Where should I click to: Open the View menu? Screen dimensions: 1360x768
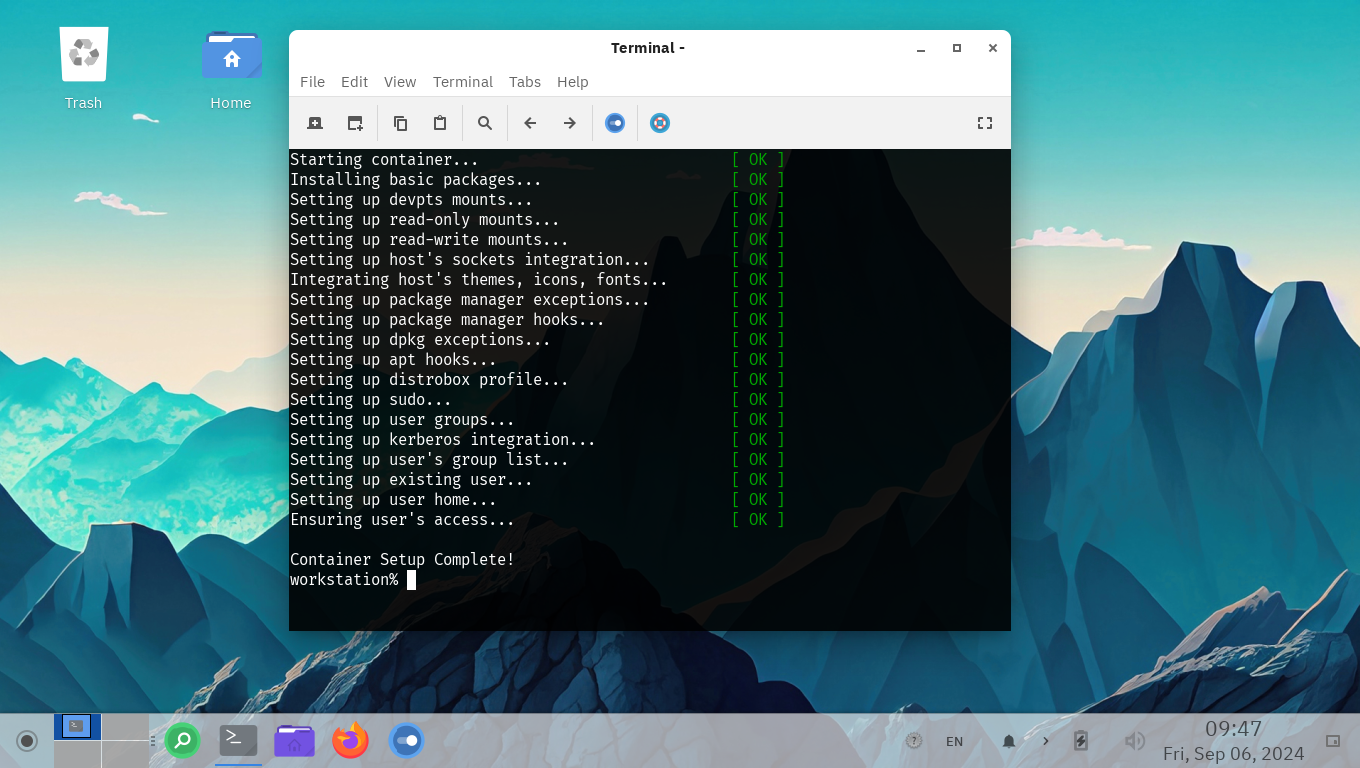click(400, 82)
